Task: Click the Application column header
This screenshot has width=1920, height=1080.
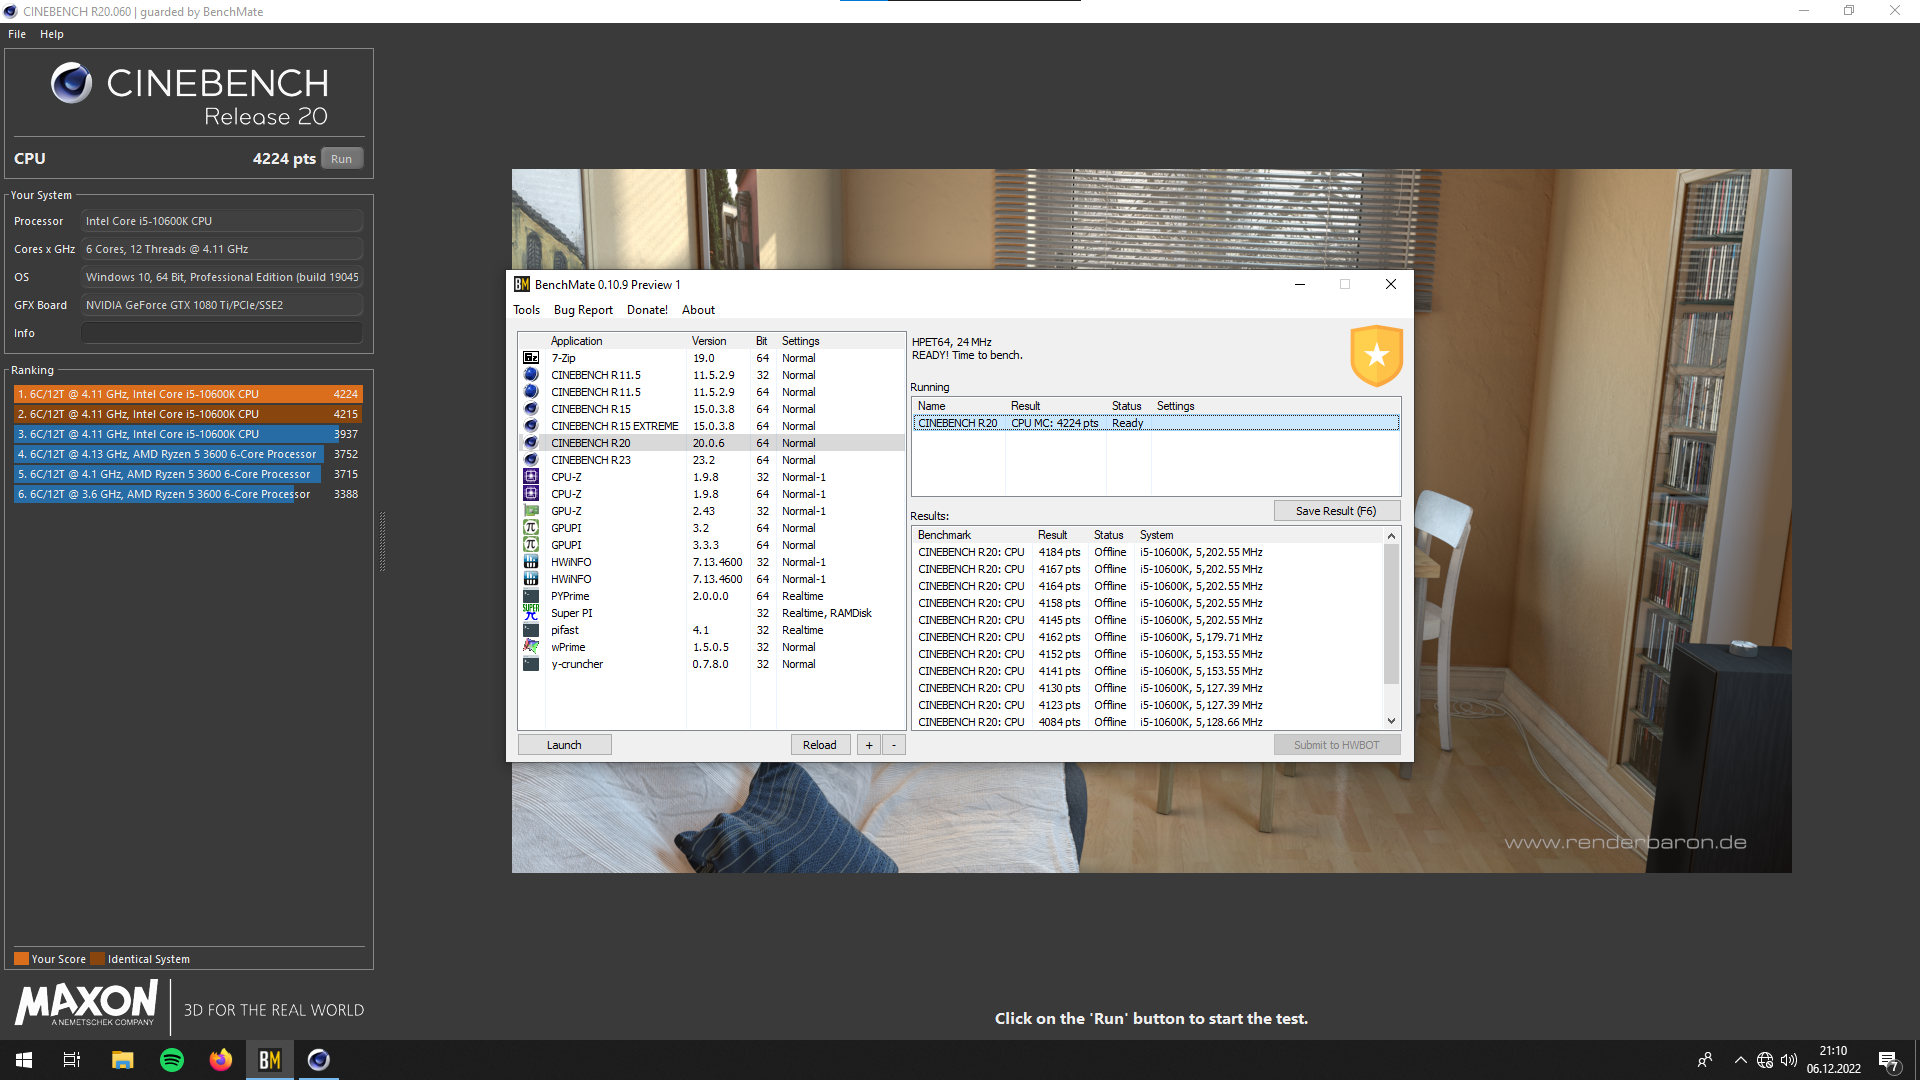Action: click(x=616, y=341)
